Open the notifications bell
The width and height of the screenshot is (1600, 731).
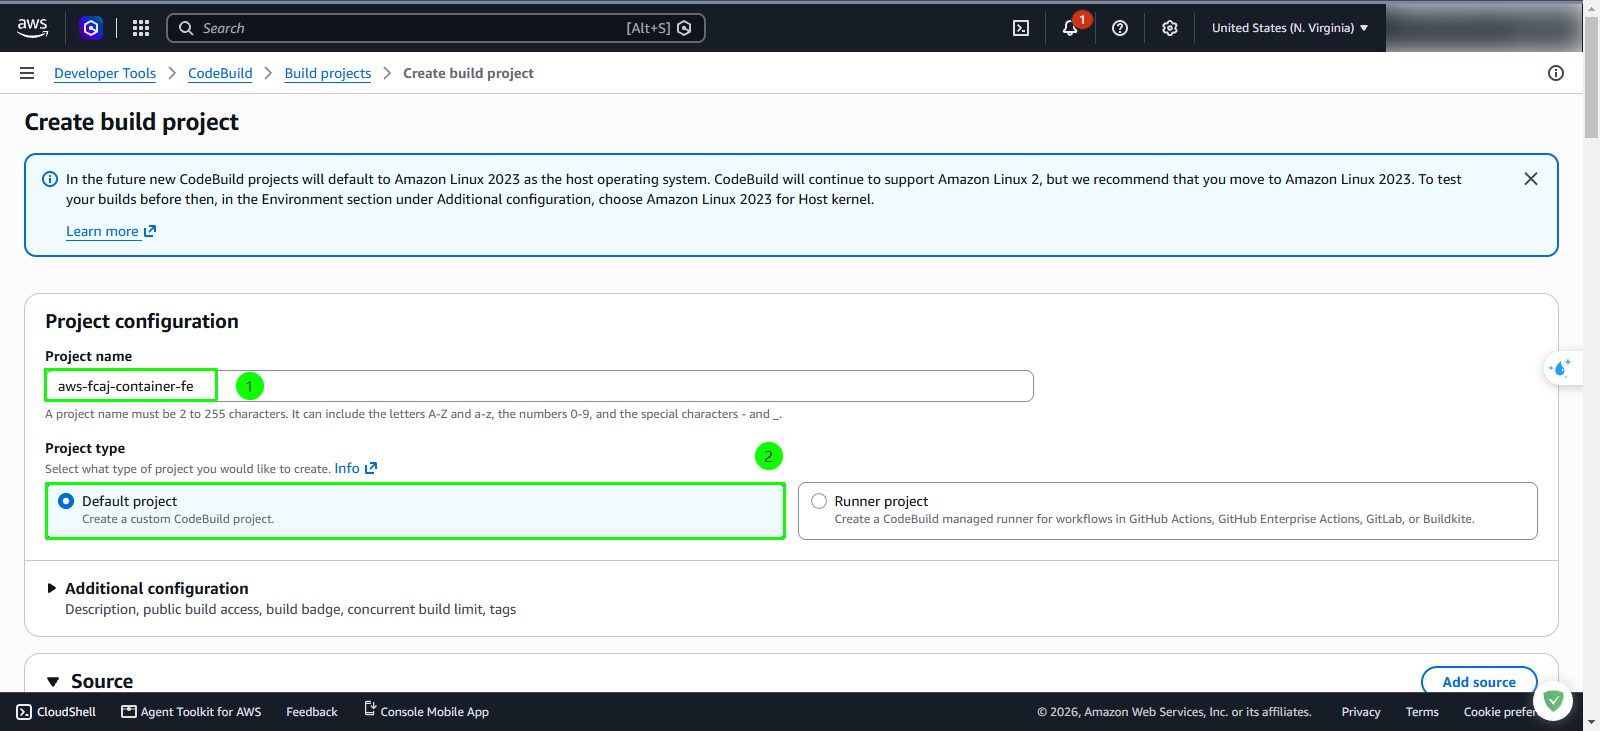[1070, 28]
